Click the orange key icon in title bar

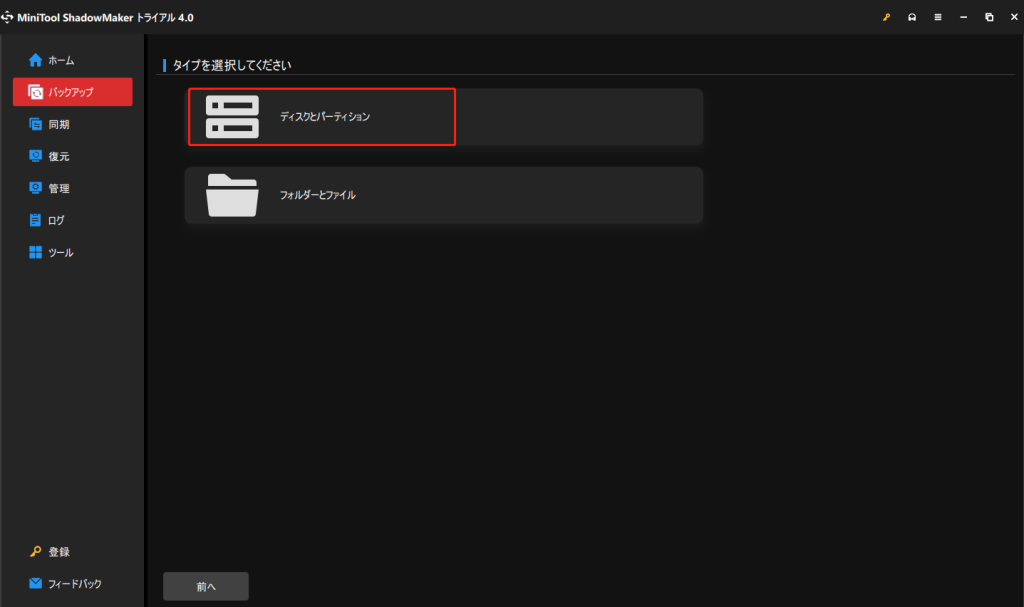click(x=886, y=17)
